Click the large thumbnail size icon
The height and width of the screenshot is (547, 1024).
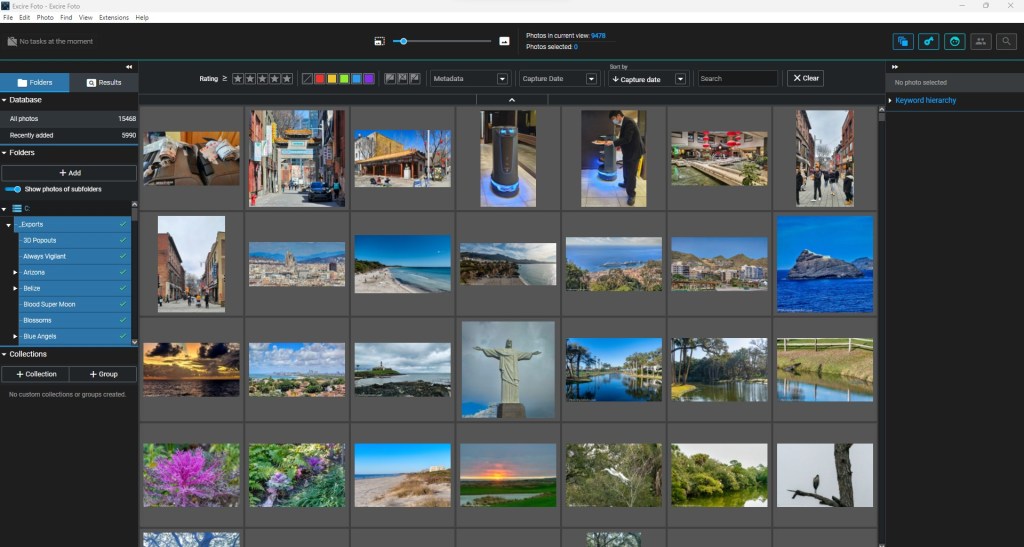pyautogui.click(x=504, y=41)
